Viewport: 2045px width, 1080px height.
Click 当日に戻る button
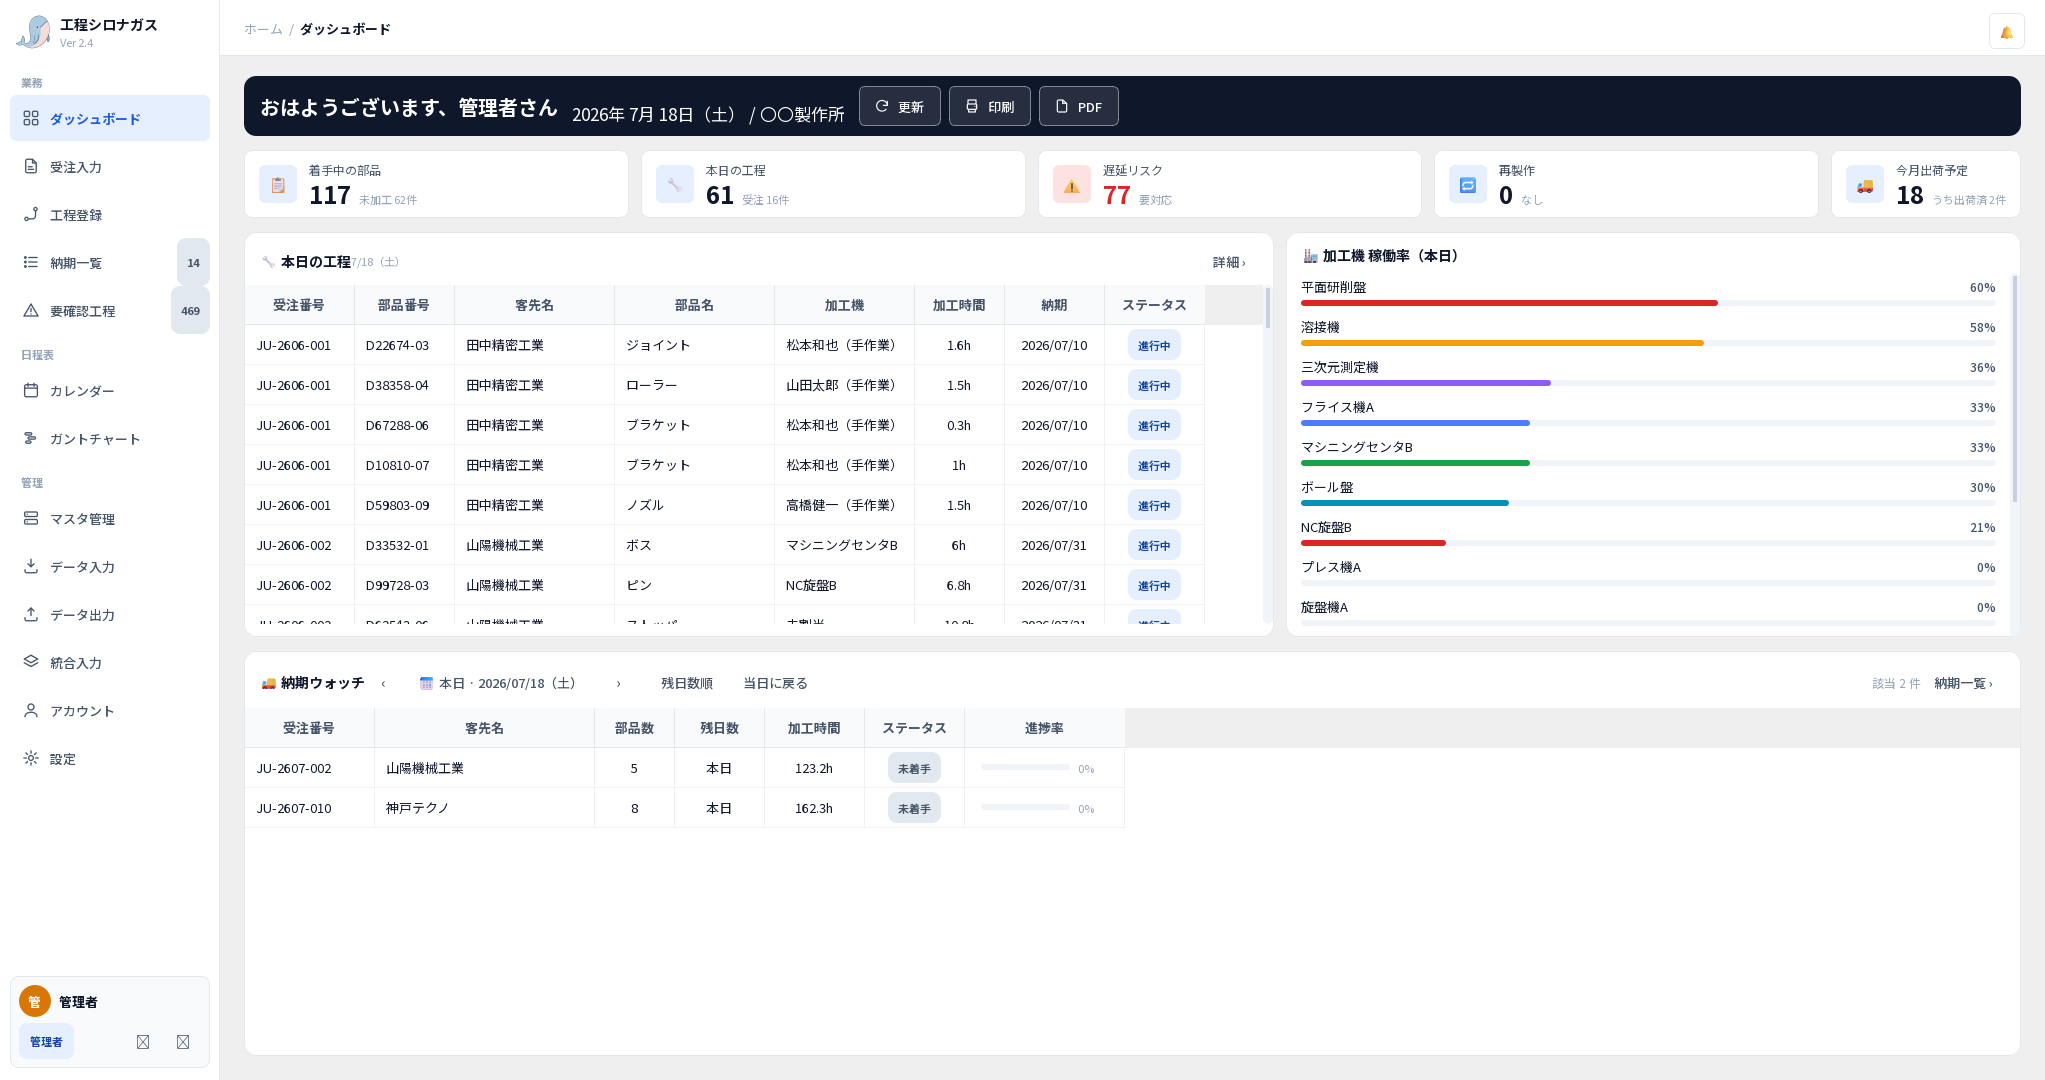tap(775, 683)
